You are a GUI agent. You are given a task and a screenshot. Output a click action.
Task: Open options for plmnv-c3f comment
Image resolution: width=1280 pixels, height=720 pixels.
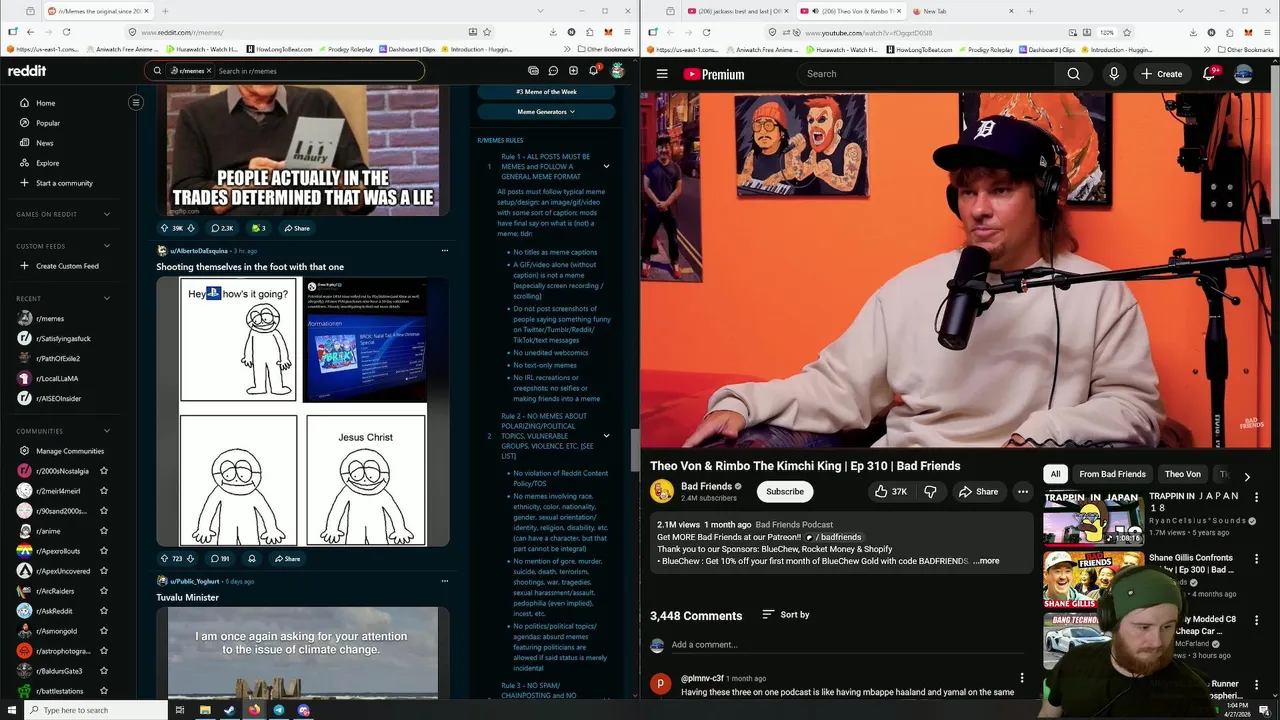pyautogui.click(x=1021, y=678)
